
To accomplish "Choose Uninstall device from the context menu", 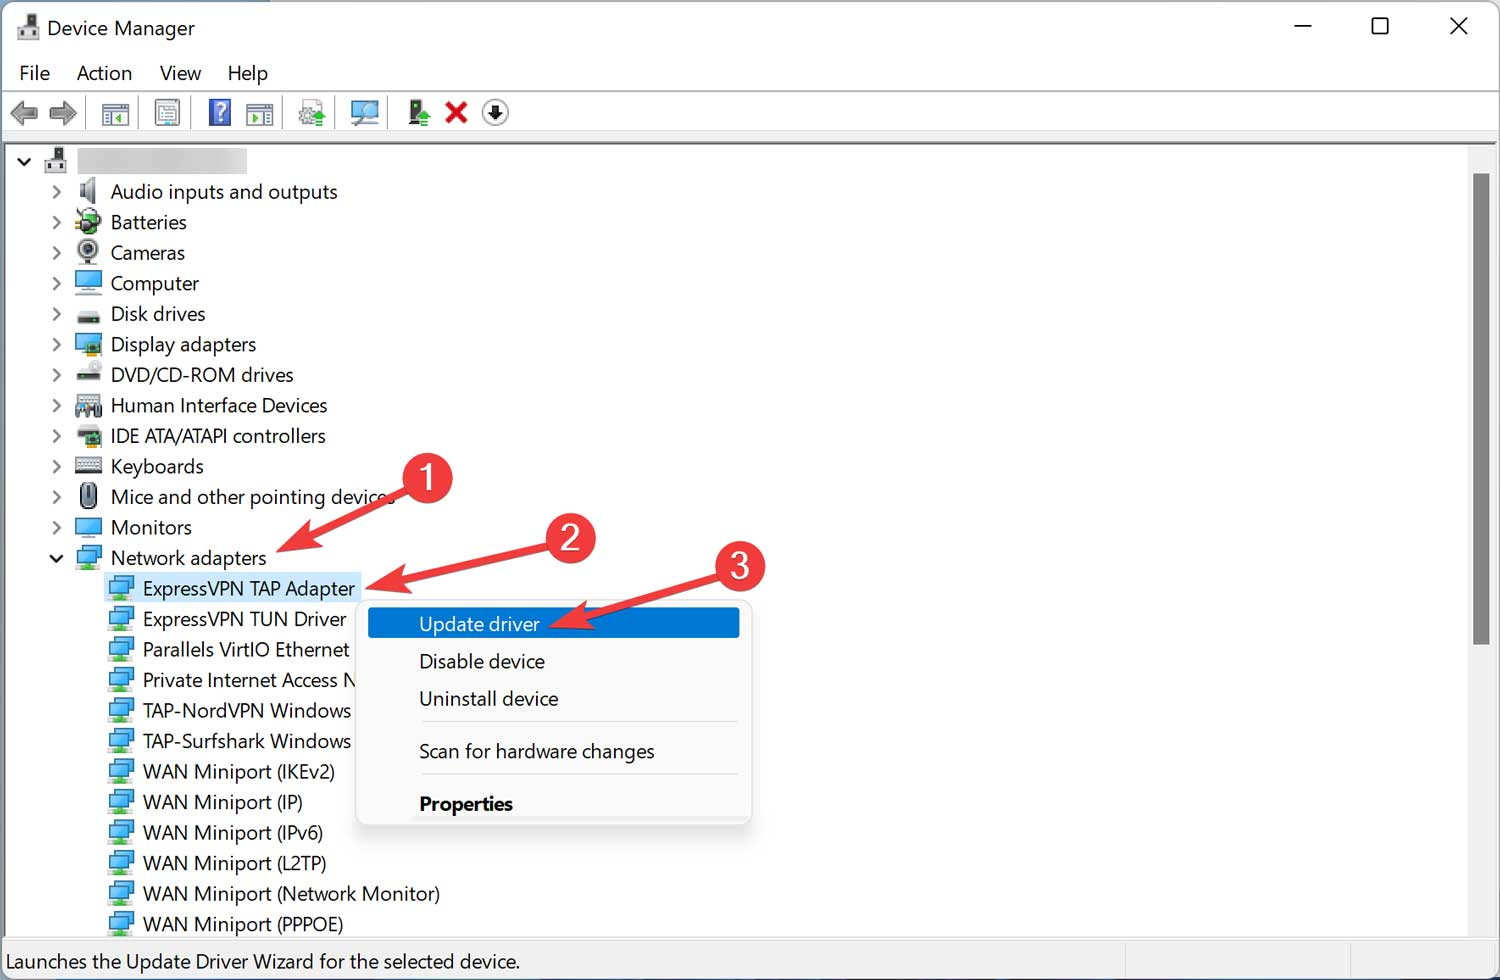I will (488, 698).
